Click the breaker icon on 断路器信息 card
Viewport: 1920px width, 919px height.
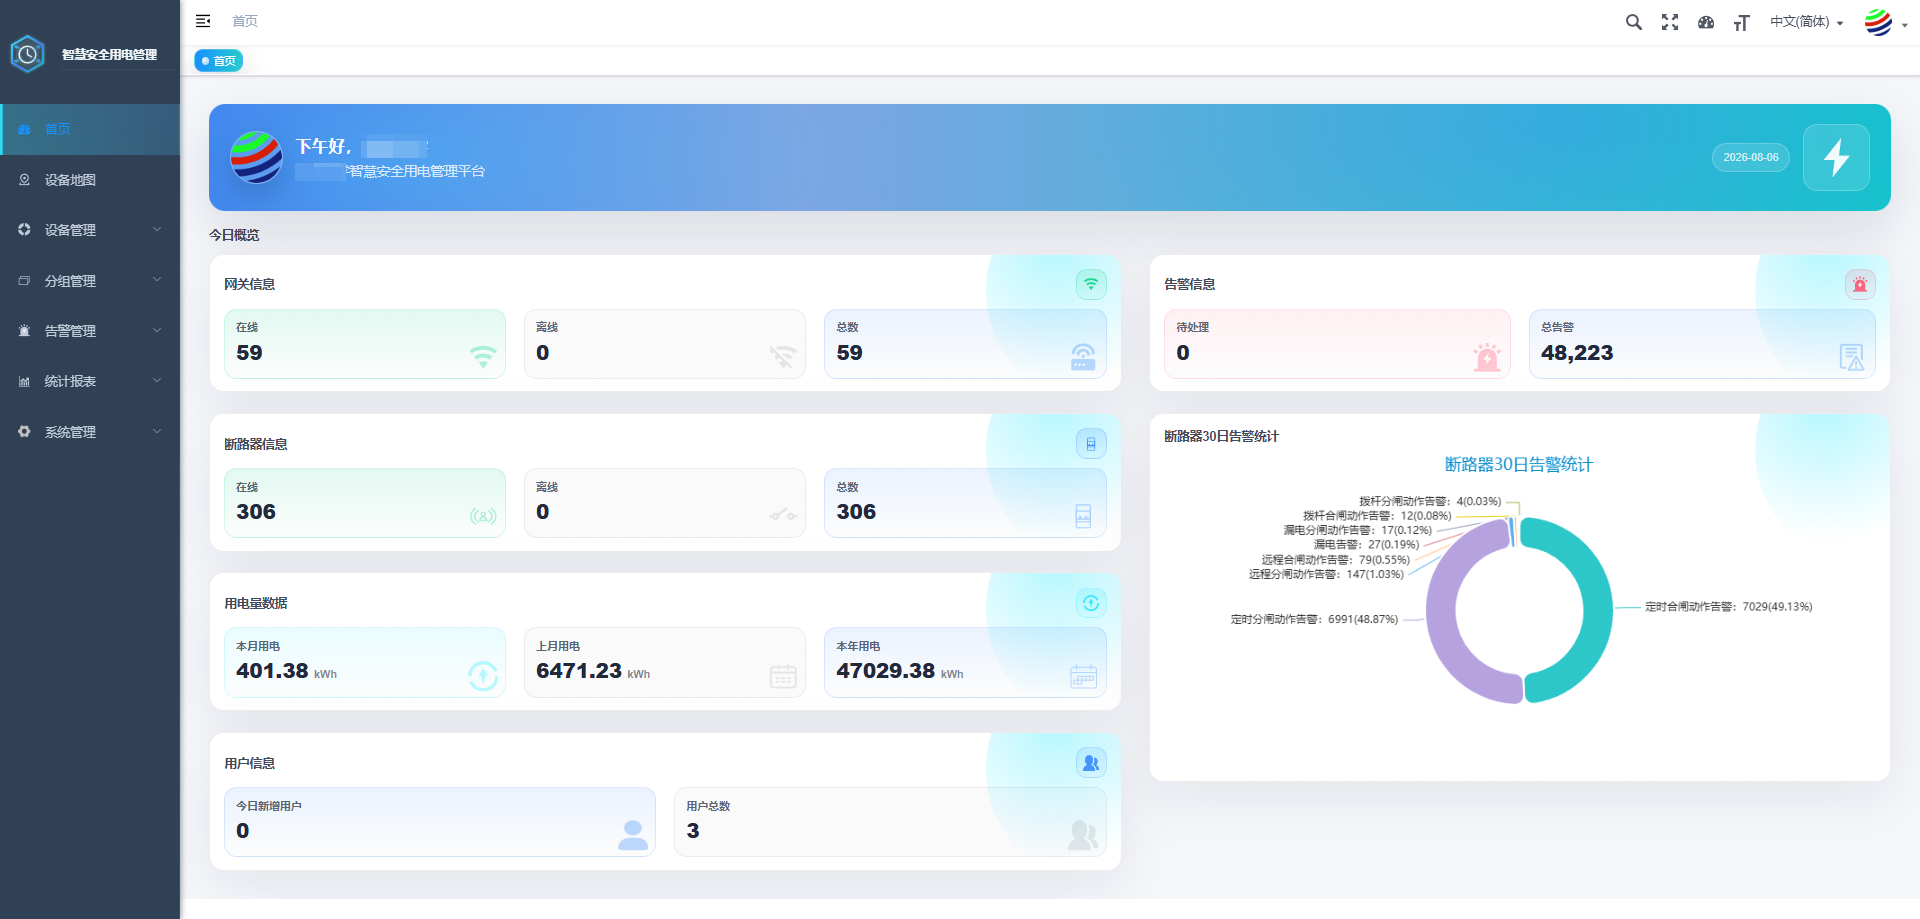tap(1091, 444)
